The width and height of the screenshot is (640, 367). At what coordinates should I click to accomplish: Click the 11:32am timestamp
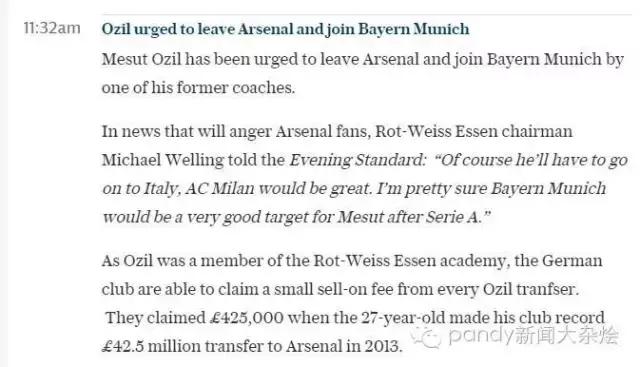click(x=52, y=29)
